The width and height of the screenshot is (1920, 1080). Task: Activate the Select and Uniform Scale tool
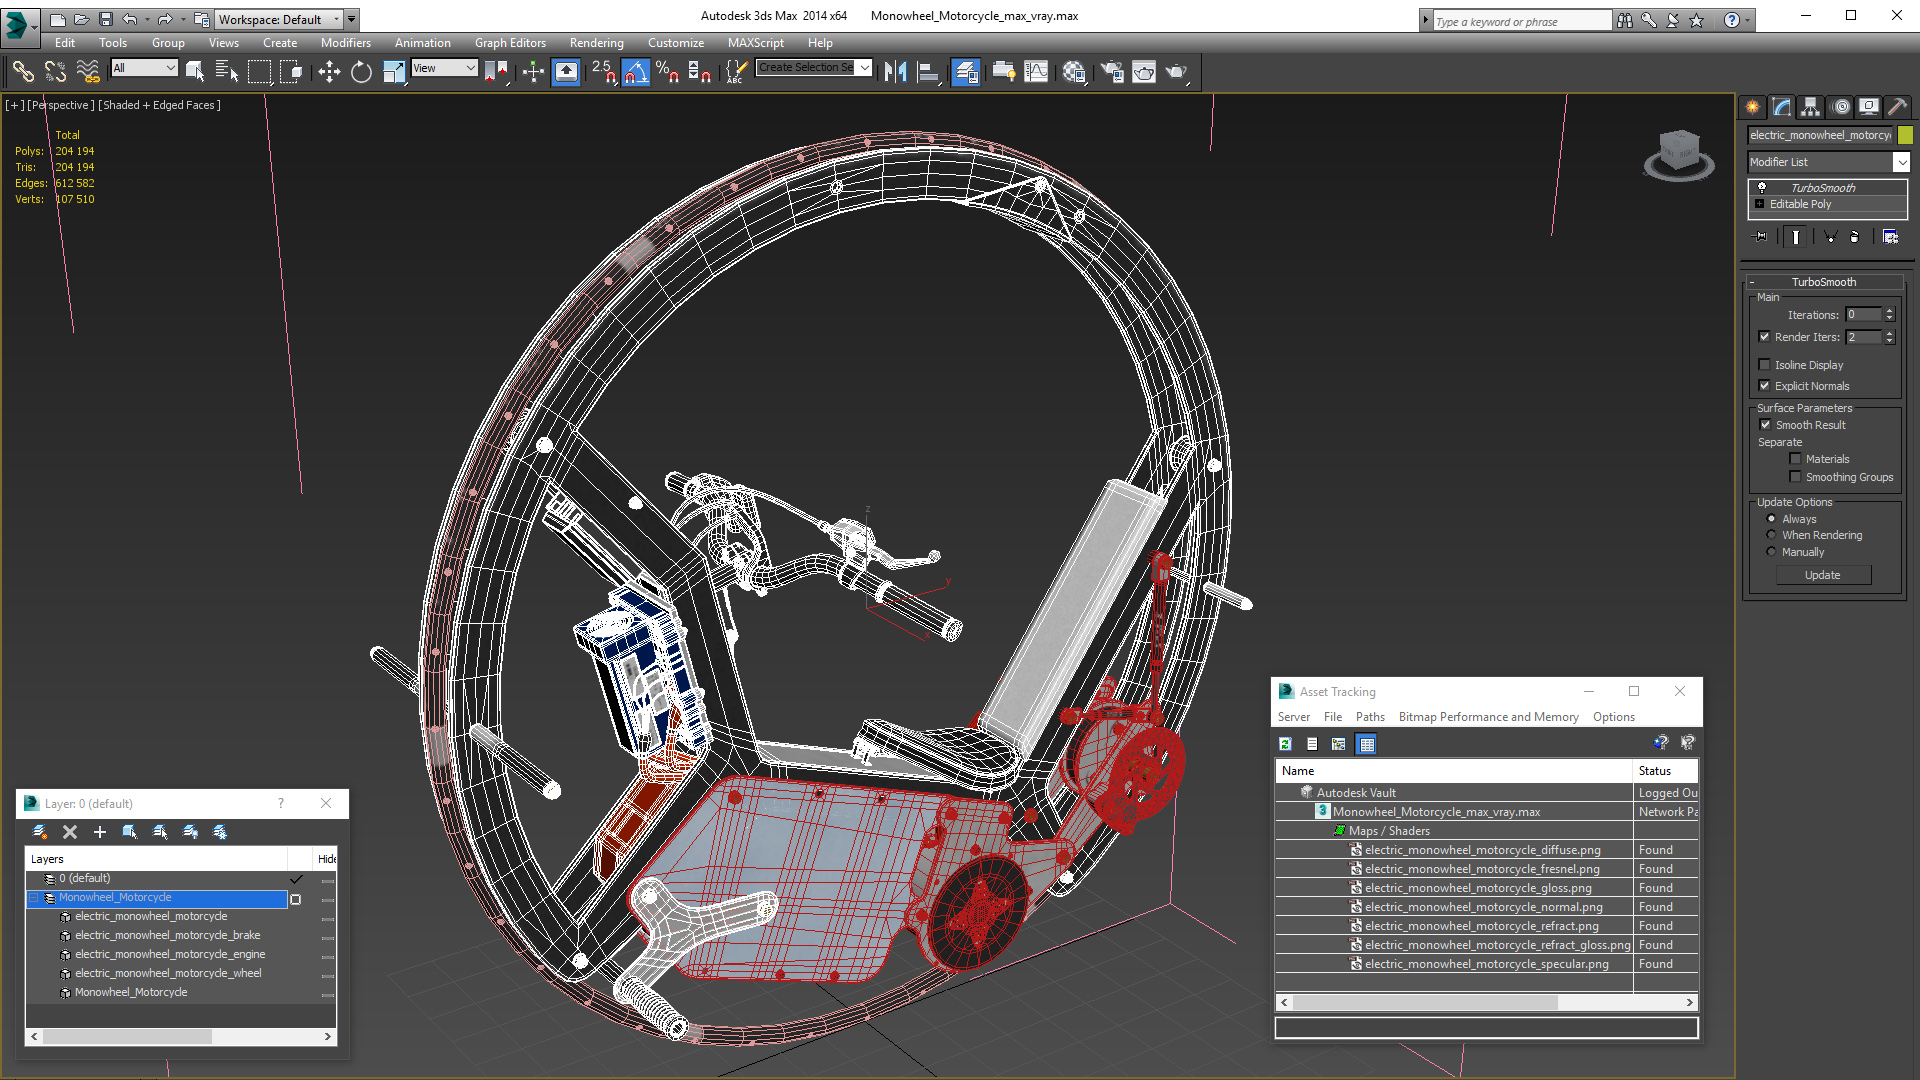point(394,71)
